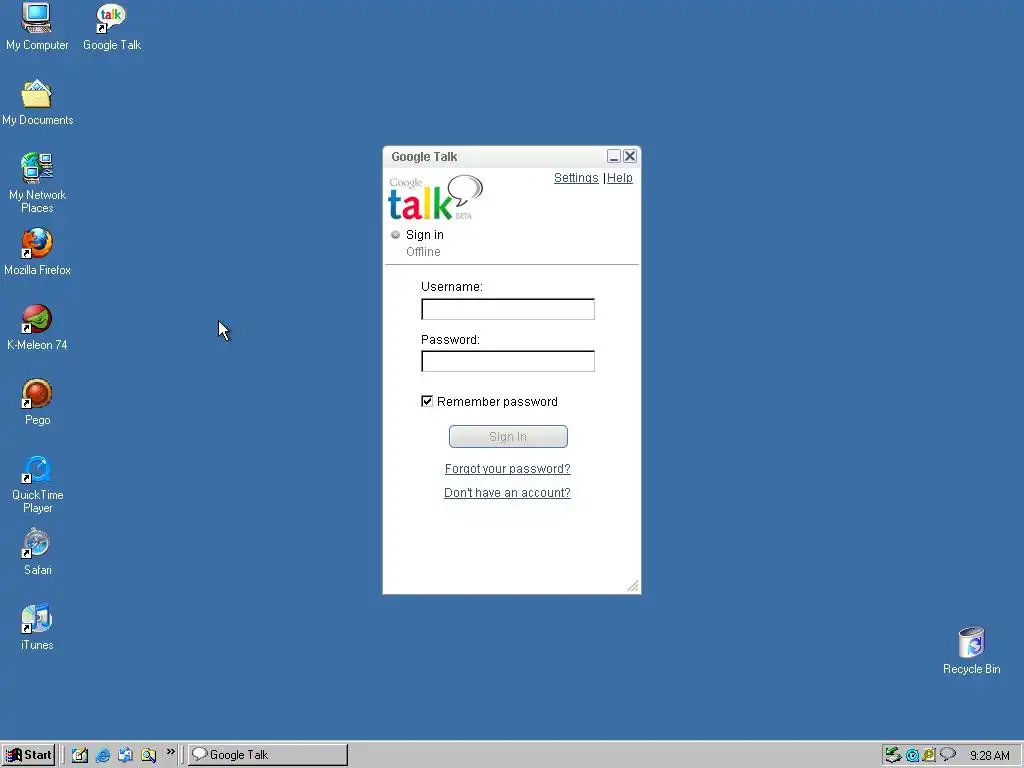Click the 9:28 AM system clock
Screen dimensions: 1024x768
[989, 756]
